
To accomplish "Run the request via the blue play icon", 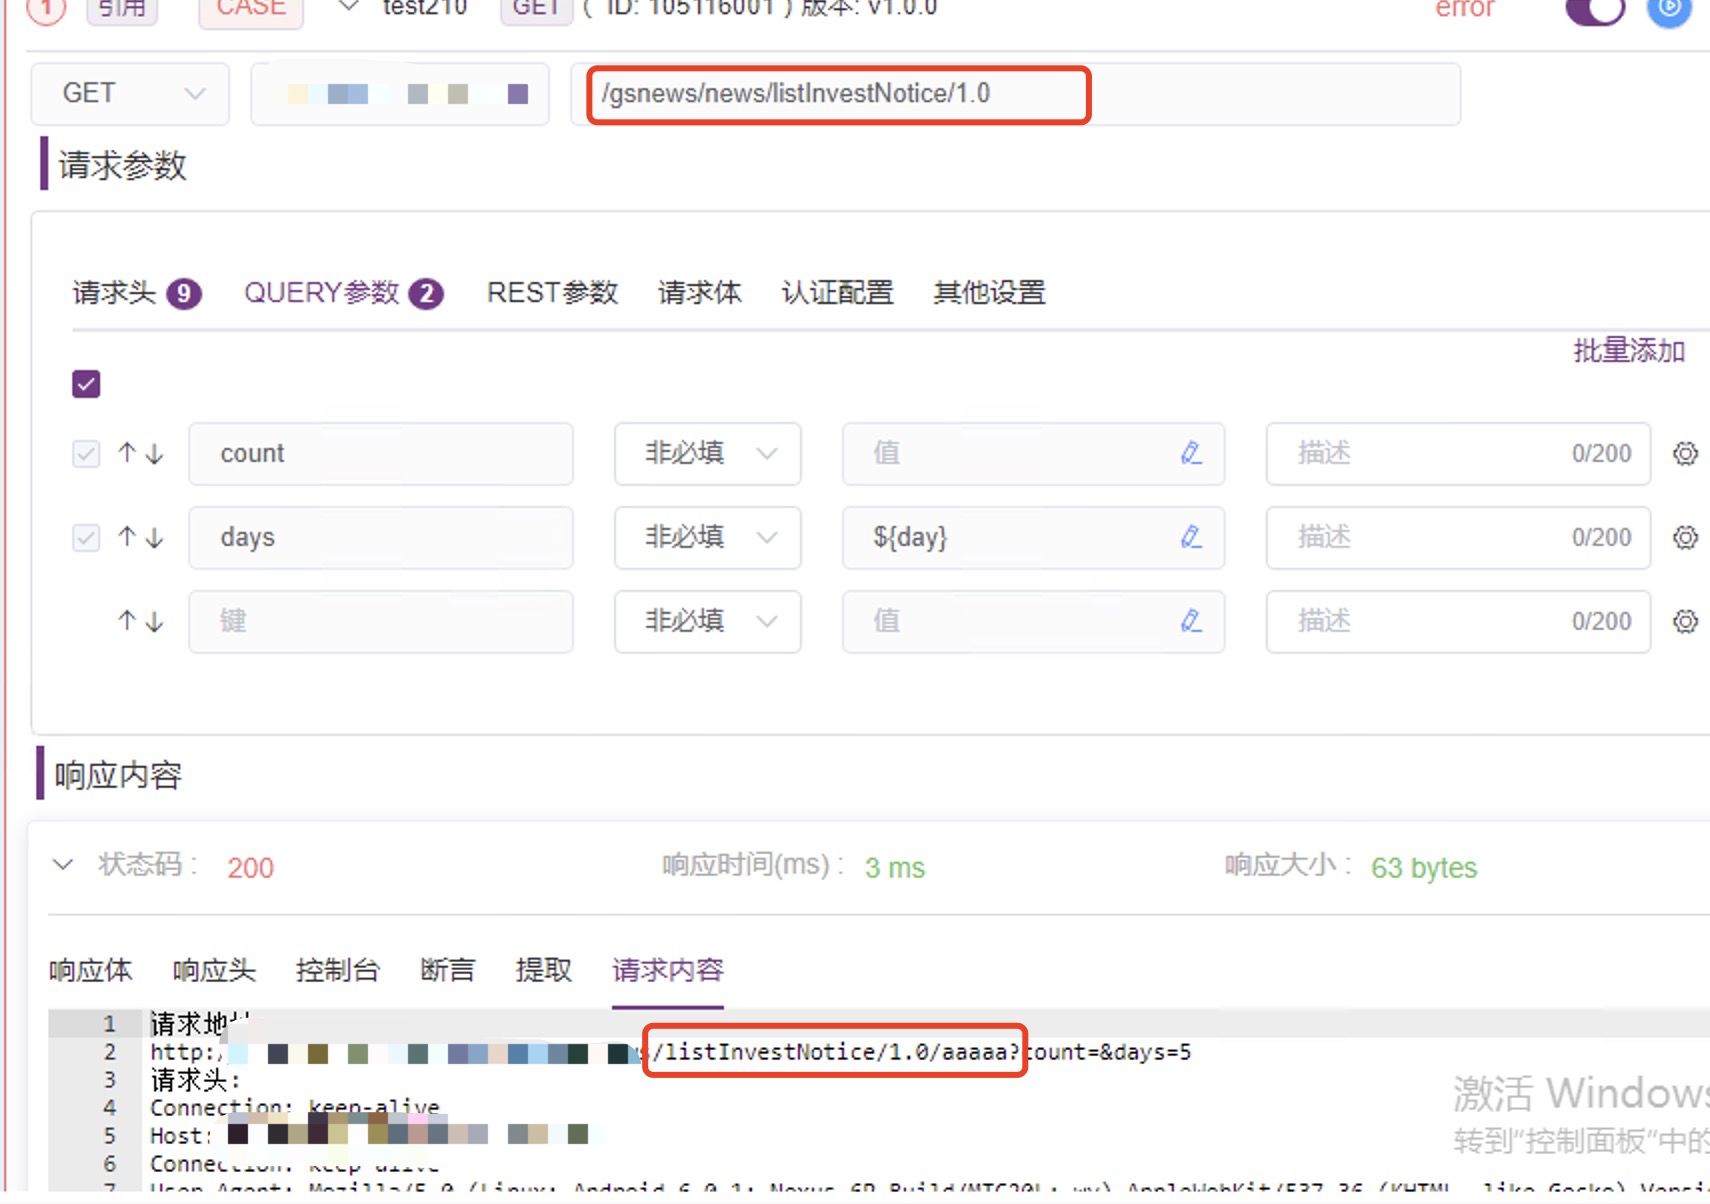I will point(1668,14).
